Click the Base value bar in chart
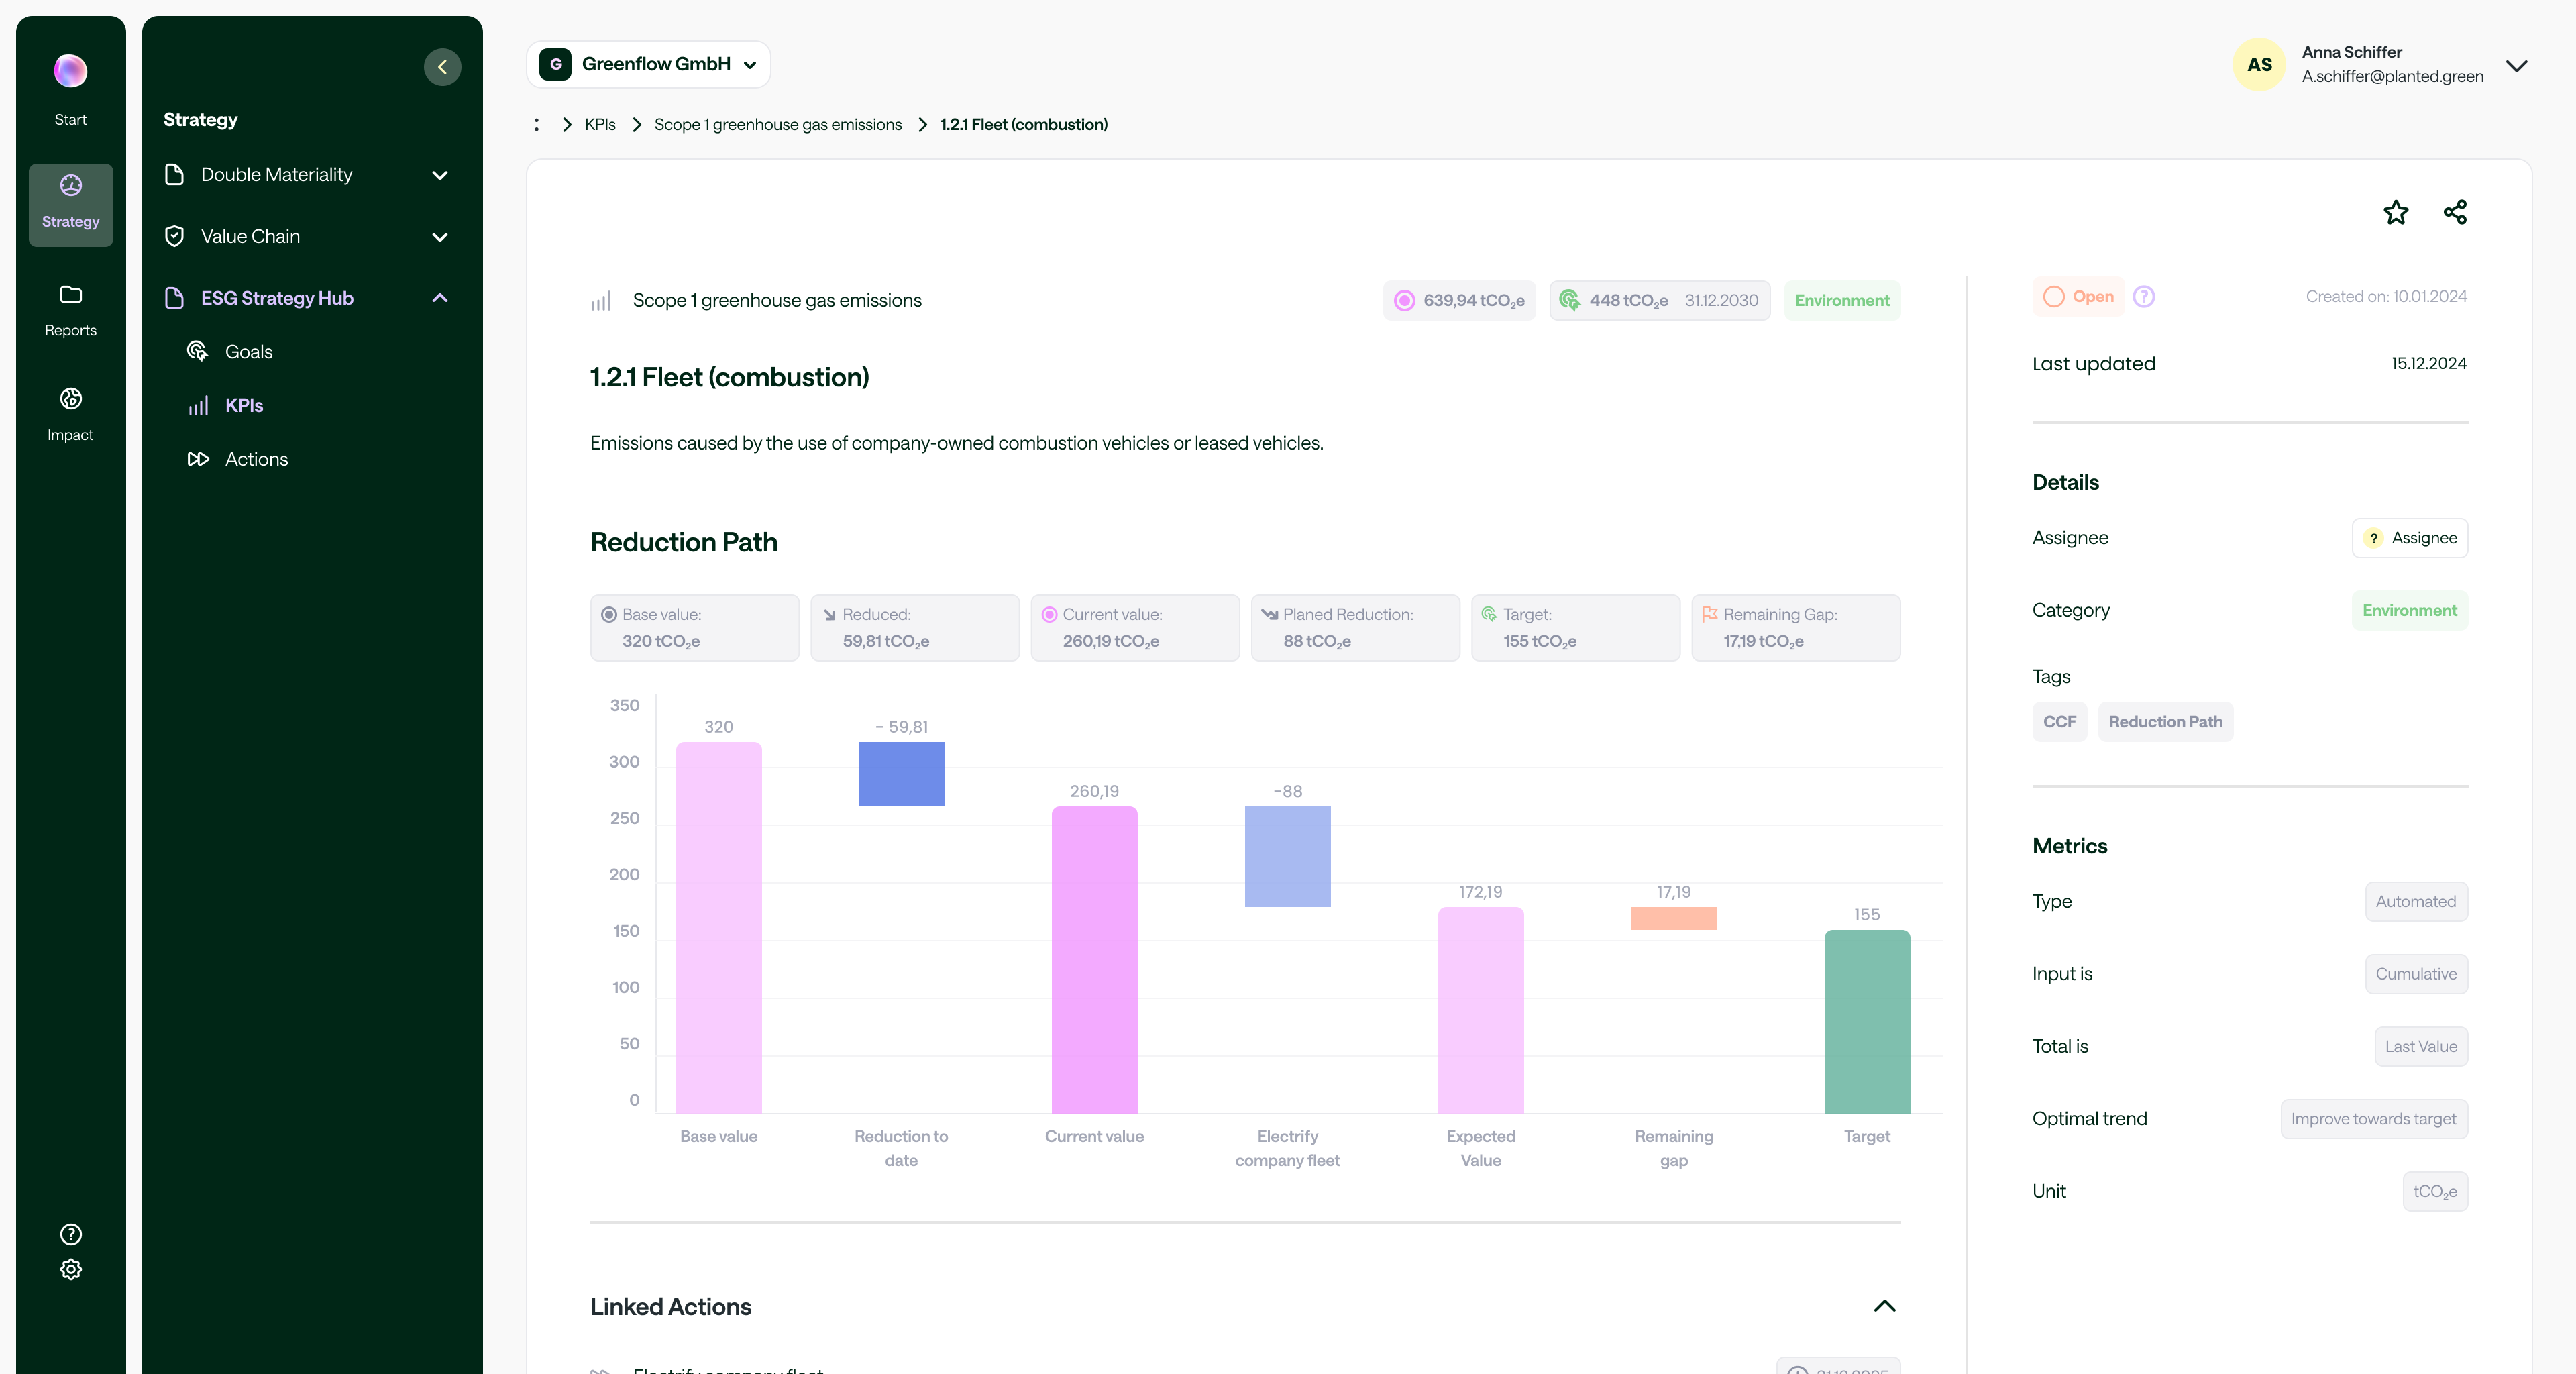Image resolution: width=2576 pixels, height=1374 pixels. 718,927
